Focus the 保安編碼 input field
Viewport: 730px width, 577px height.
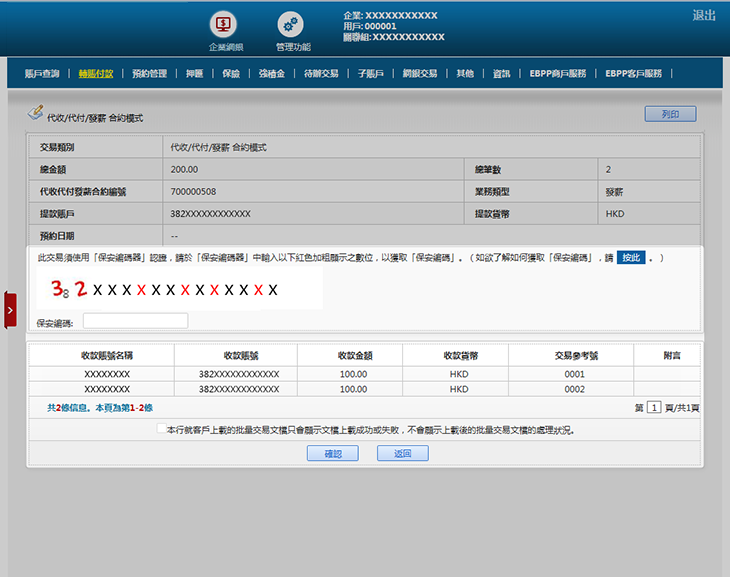135,321
